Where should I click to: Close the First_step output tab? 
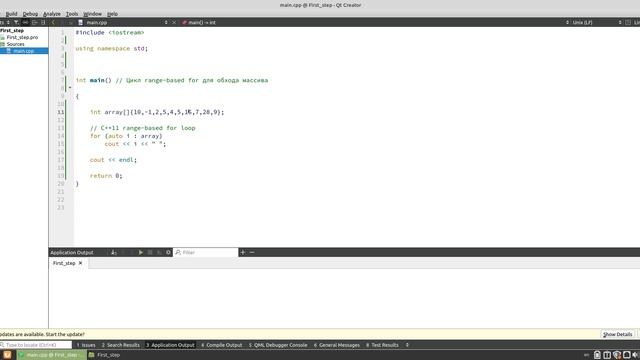pyautogui.click(x=80, y=263)
